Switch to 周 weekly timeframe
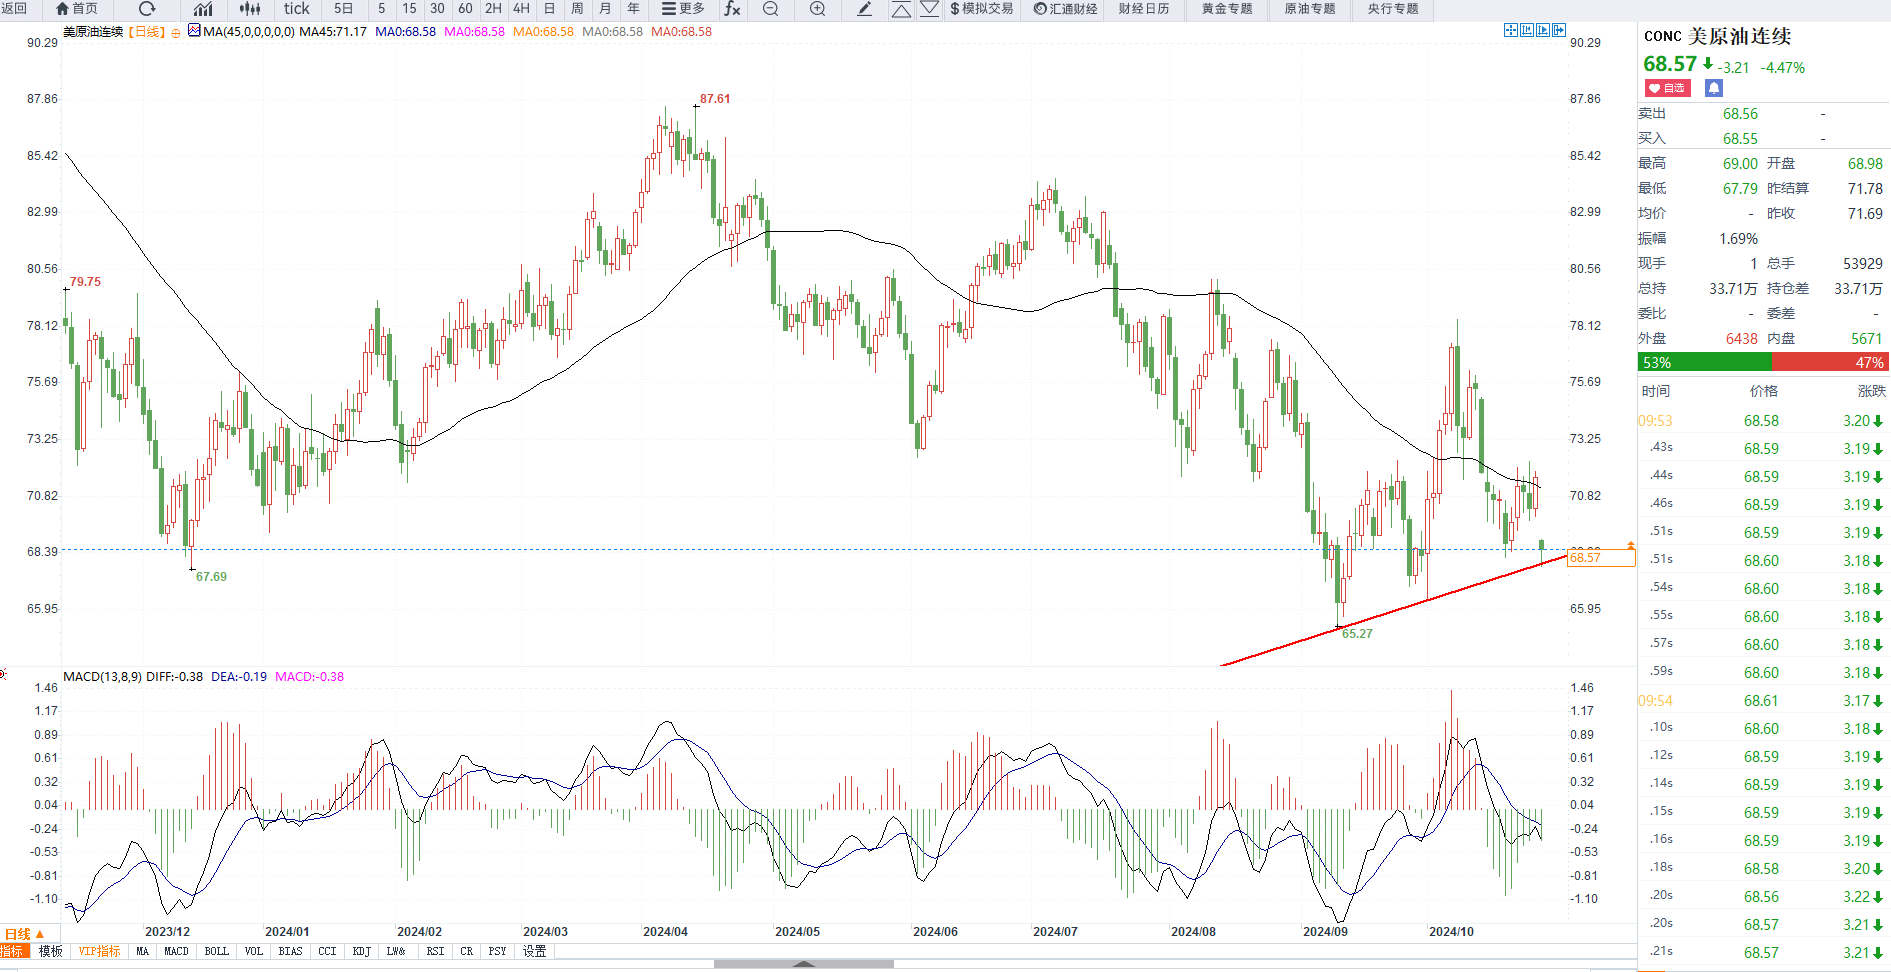Image resolution: width=1891 pixels, height=972 pixels. pyautogui.click(x=577, y=9)
